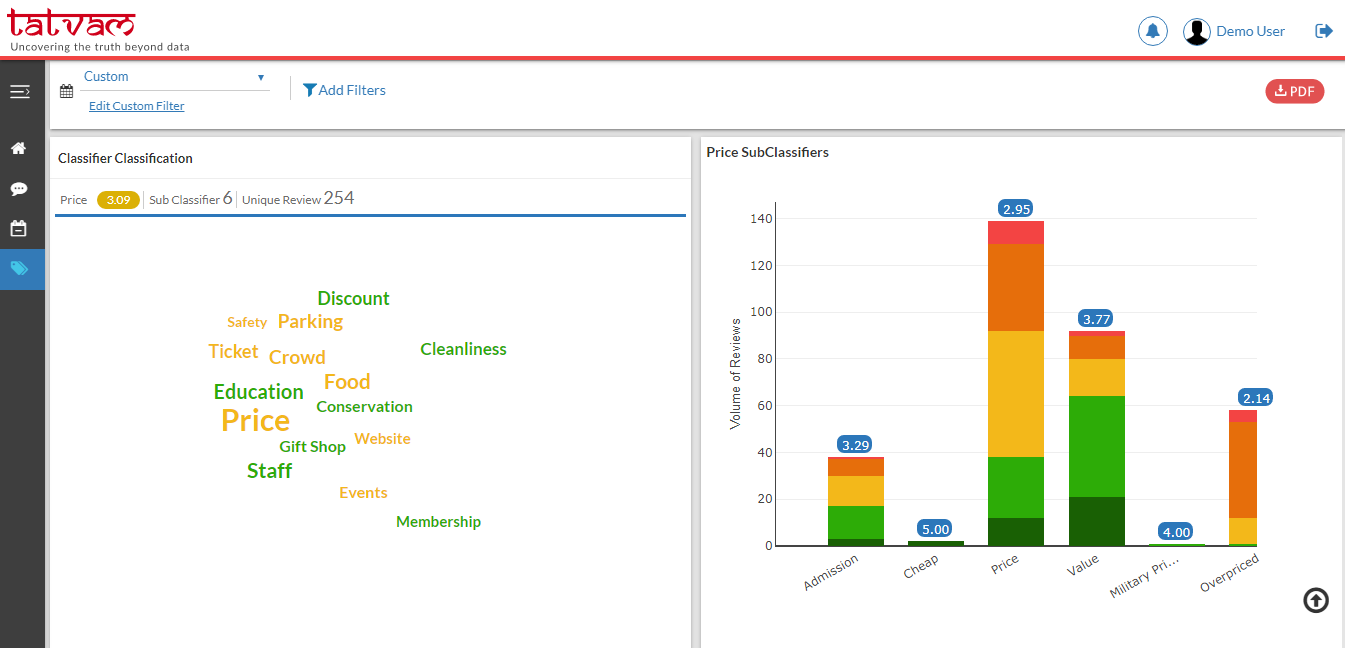Click the Overpriced bar in the chart
The width and height of the screenshot is (1345, 648).
[x=1243, y=478]
